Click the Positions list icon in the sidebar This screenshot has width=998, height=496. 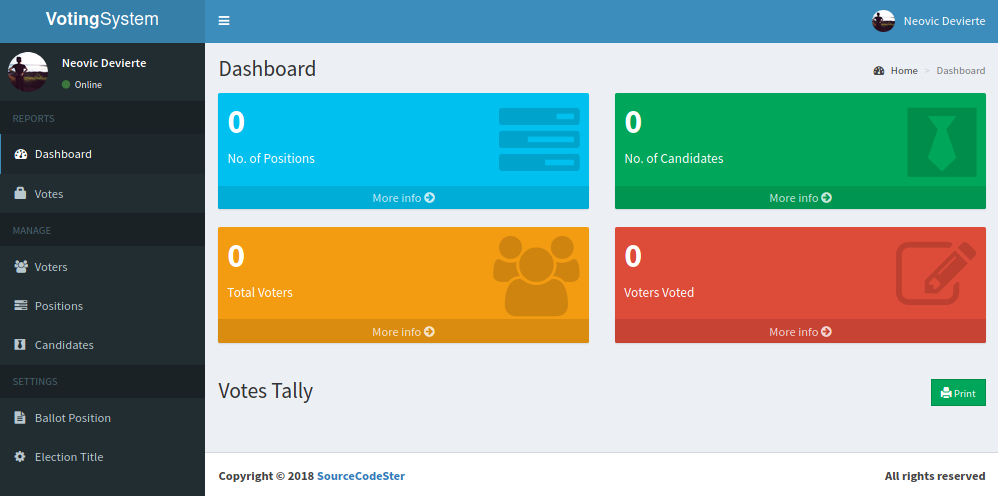20,306
